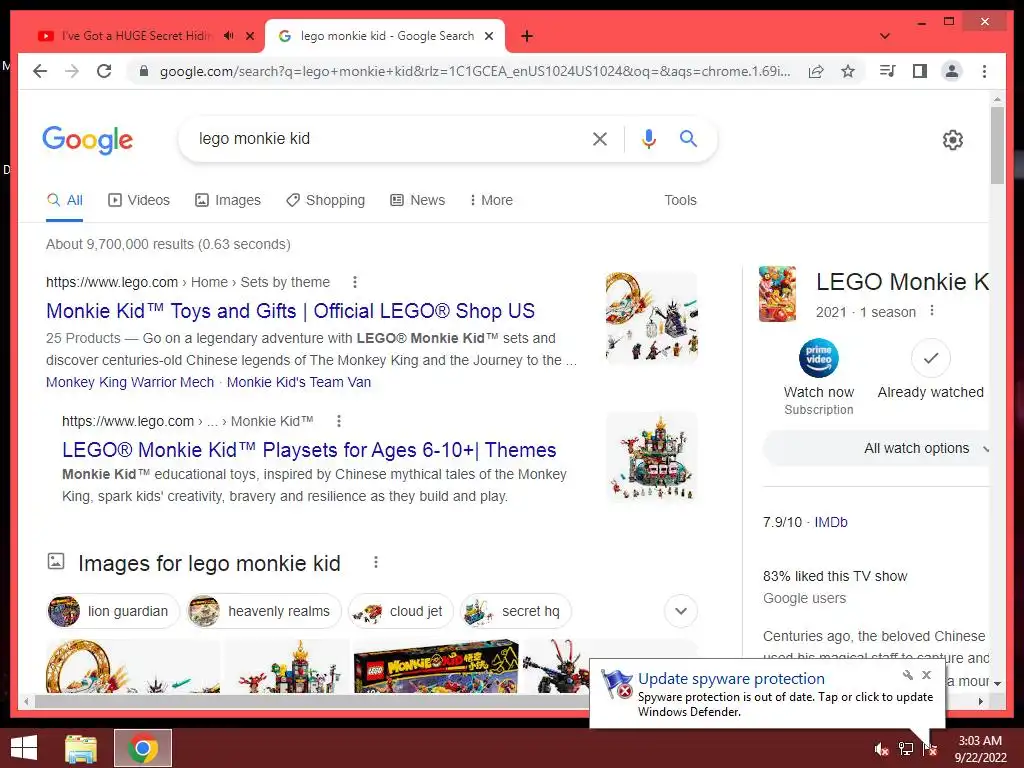Viewport: 1024px width, 768px height.
Task: Open a new tab with plus button
Action: (x=526, y=36)
